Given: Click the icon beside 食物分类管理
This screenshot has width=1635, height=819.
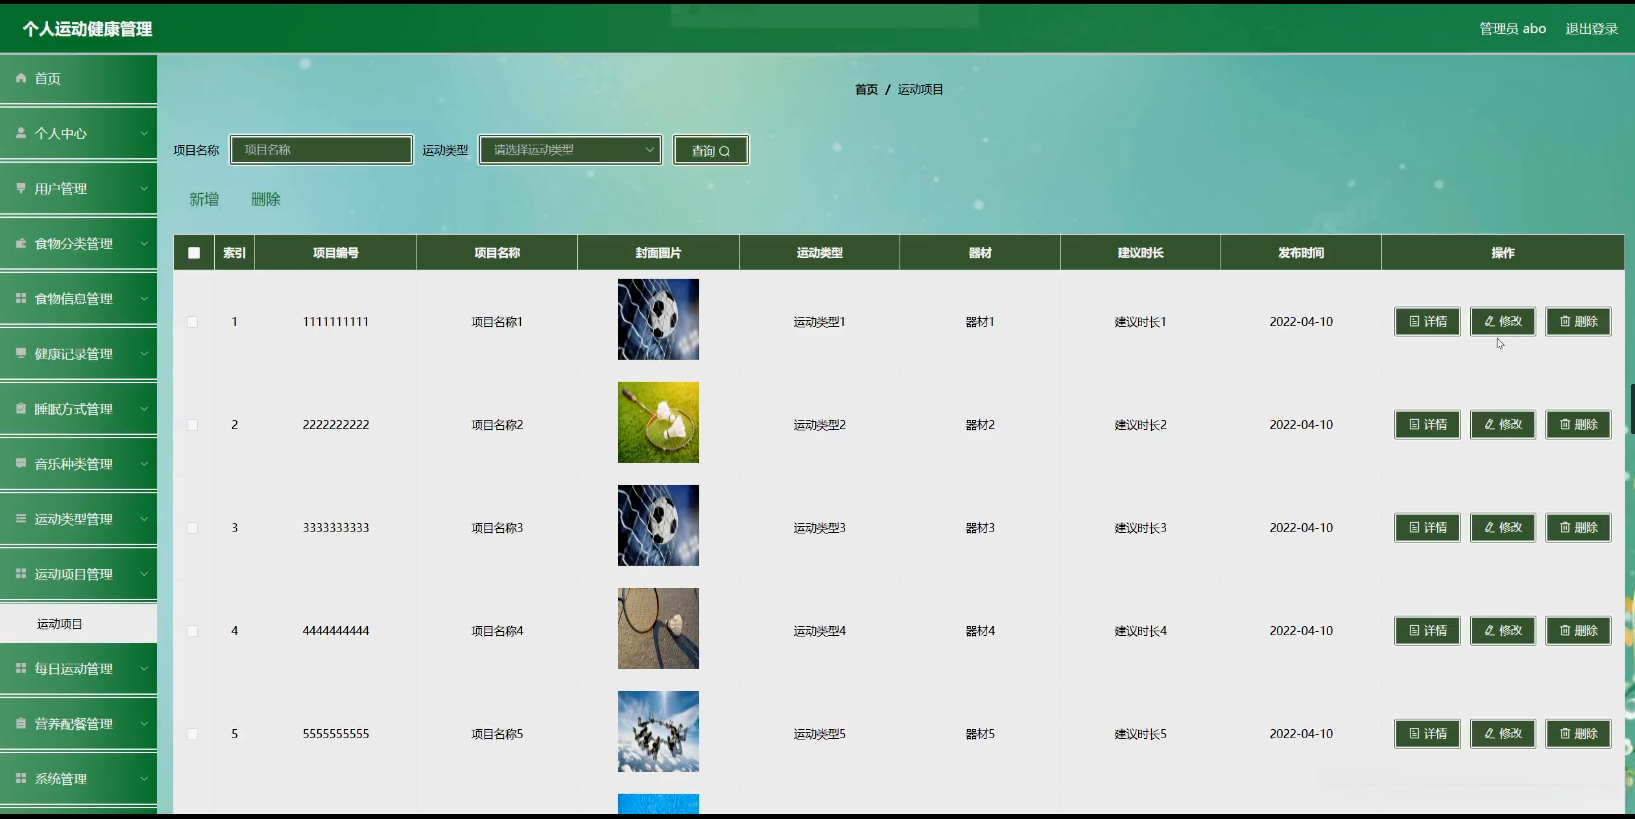Looking at the screenshot, I should (x=21, y=243).
